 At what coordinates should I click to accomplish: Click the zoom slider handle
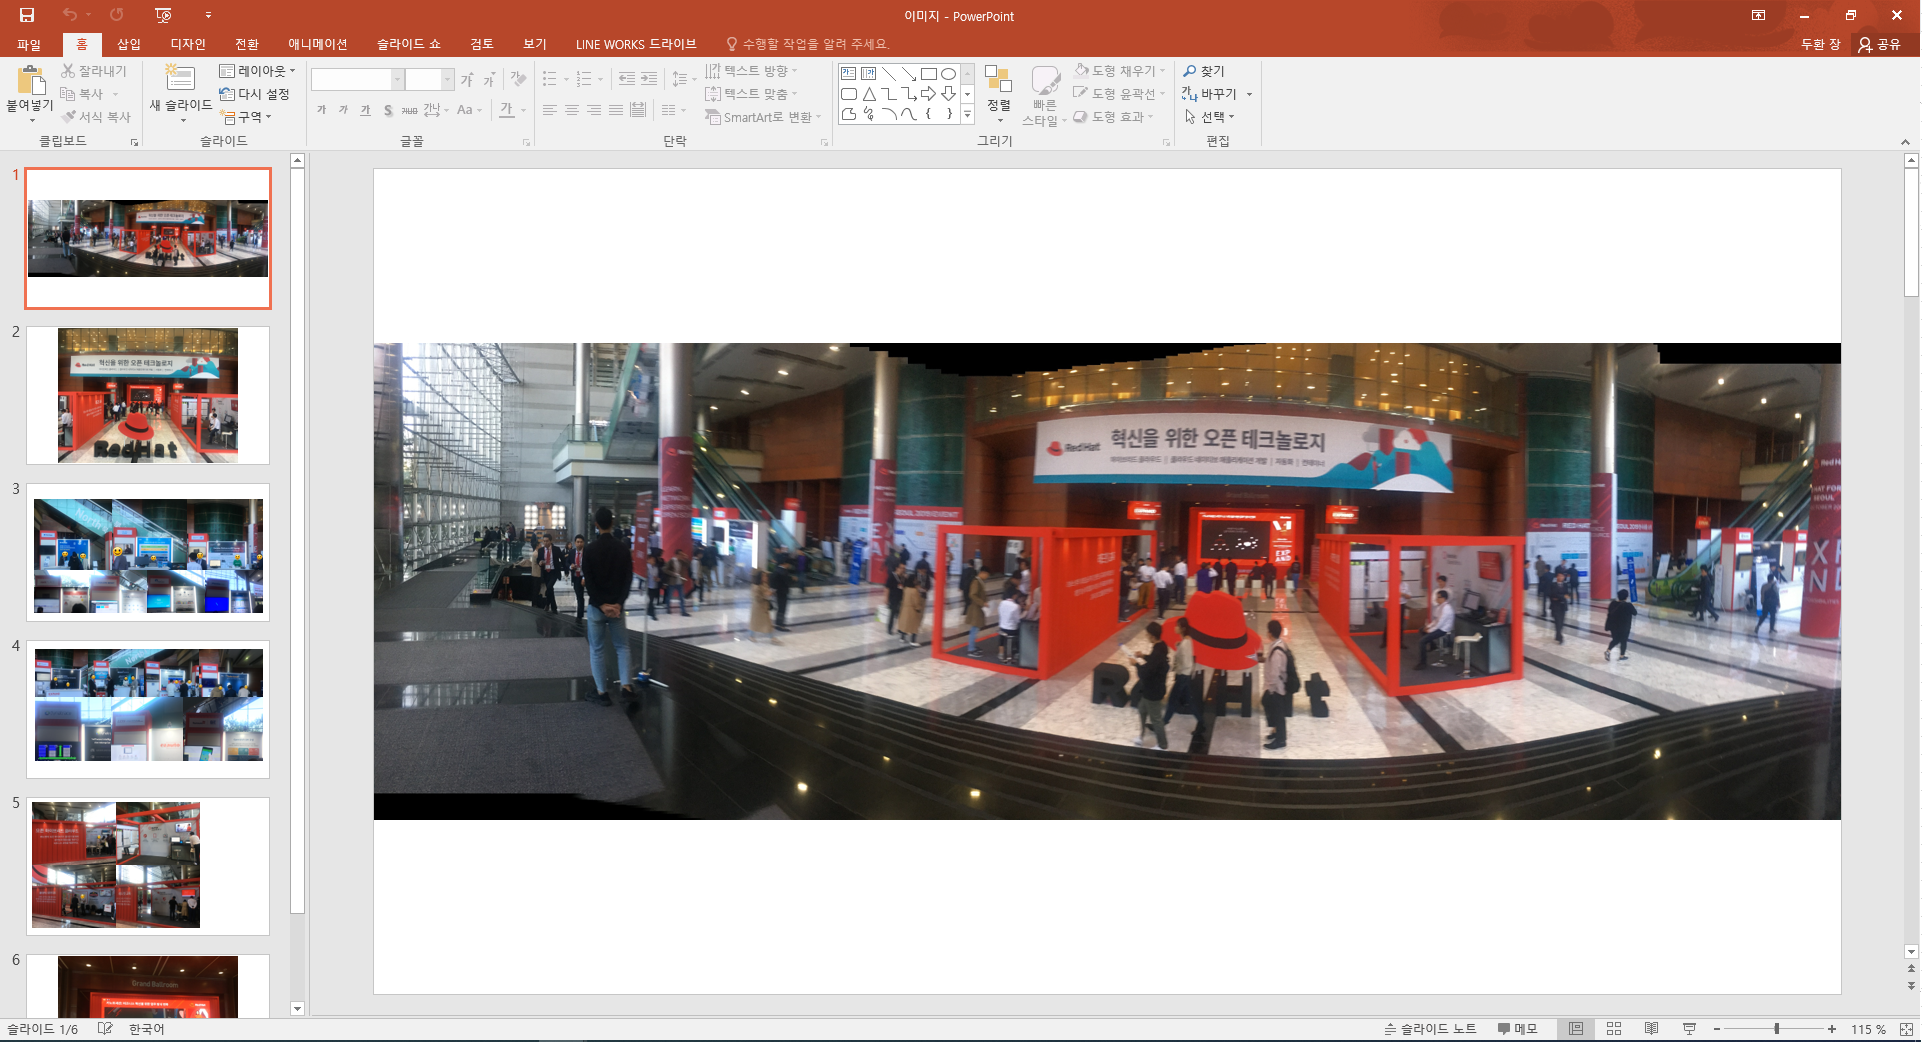[x=1776, y=1029]
